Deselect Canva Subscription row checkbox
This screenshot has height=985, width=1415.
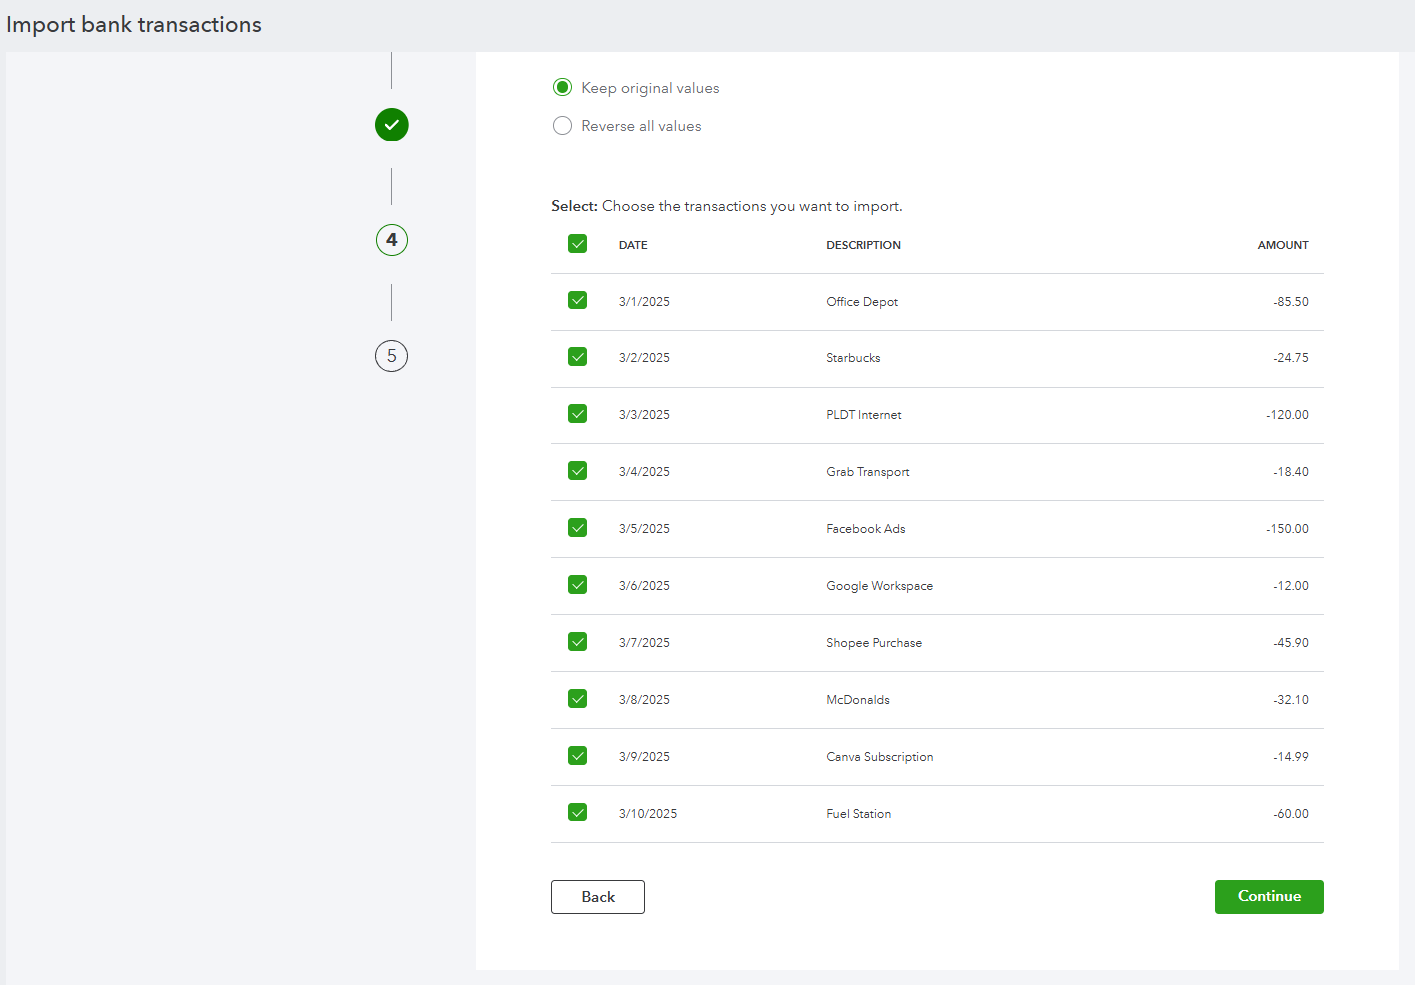(578, 756)
